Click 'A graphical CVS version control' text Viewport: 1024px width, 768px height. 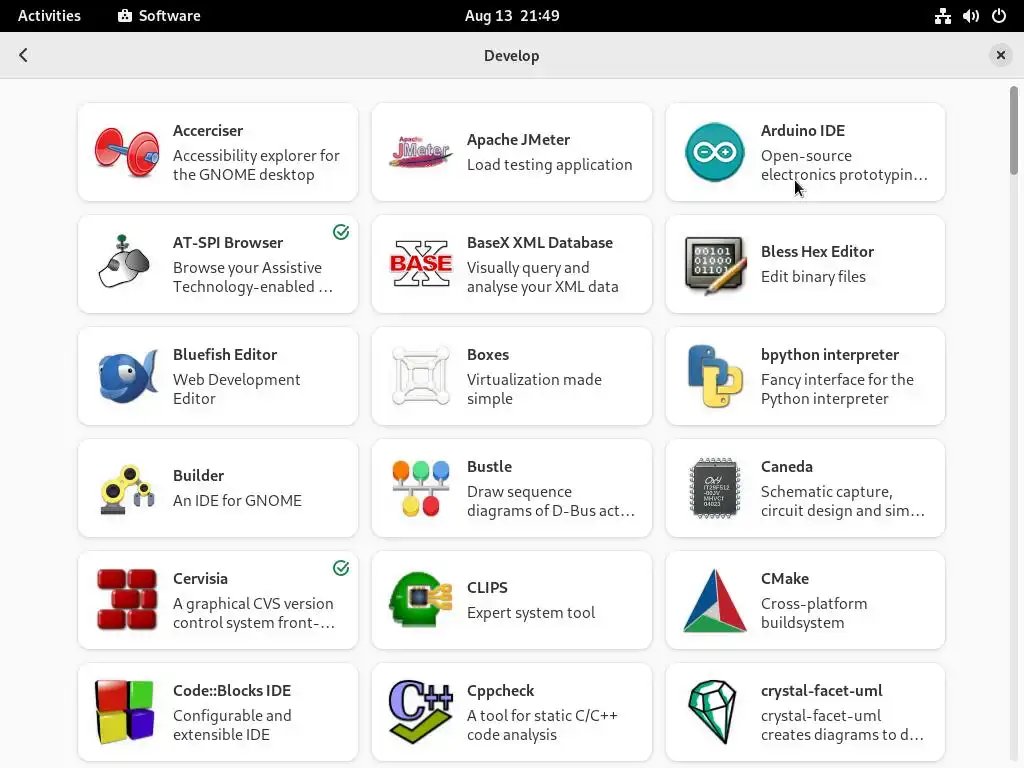tap(254, 613)
